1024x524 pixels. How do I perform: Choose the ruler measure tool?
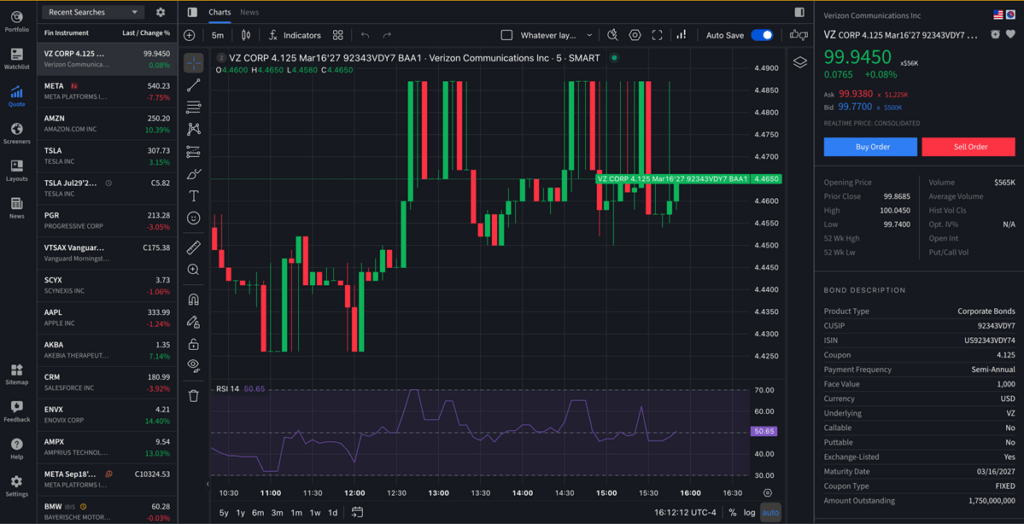[x=193, y=247]
